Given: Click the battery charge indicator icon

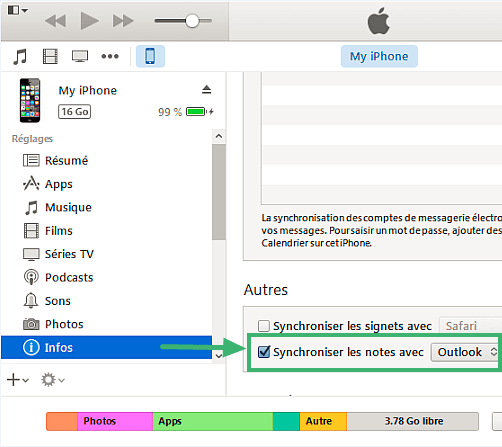Looking at the screenshot, I should [x=199, y=111].
